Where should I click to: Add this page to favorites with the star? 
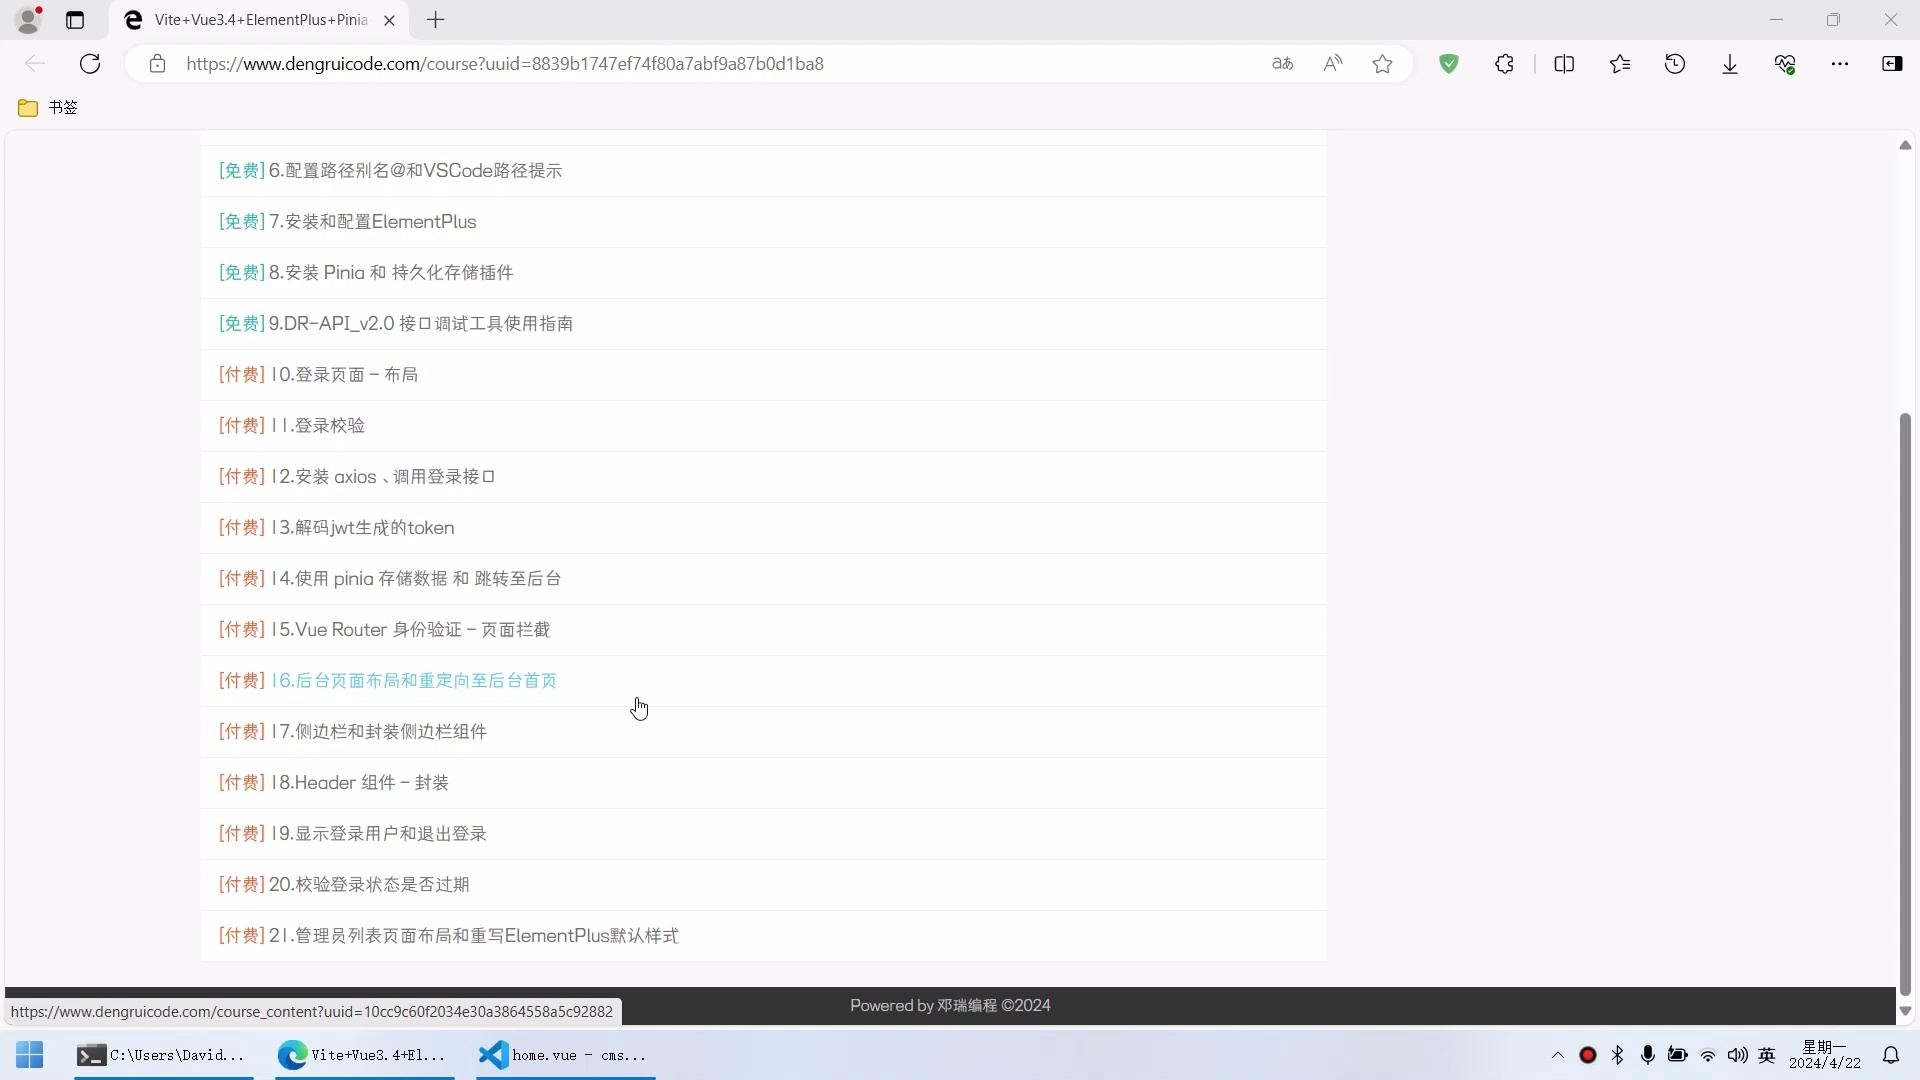pyautogui.click(x=1382, y=63)
